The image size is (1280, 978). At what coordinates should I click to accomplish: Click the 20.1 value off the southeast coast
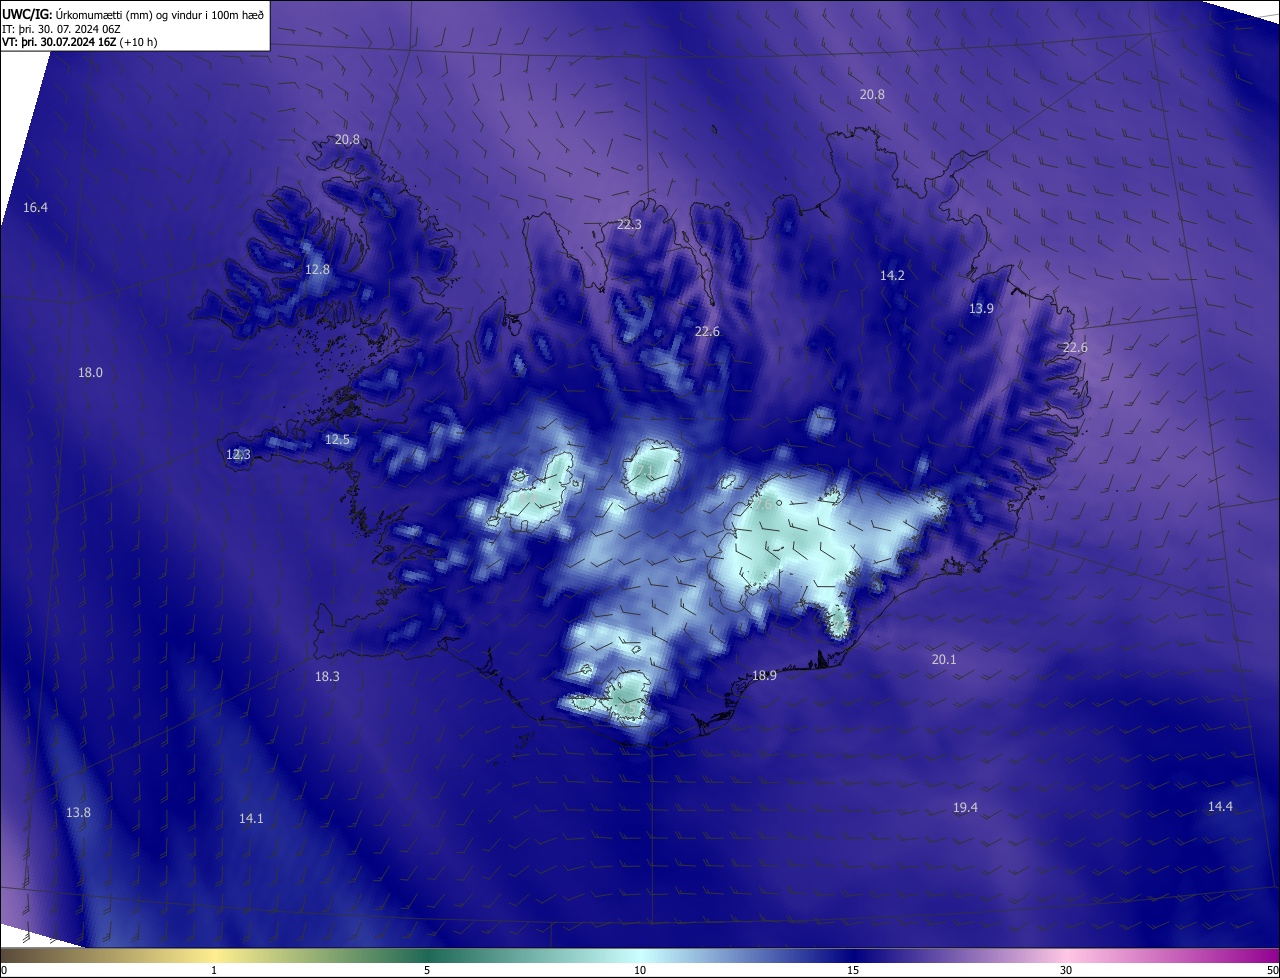pos(944,659)
